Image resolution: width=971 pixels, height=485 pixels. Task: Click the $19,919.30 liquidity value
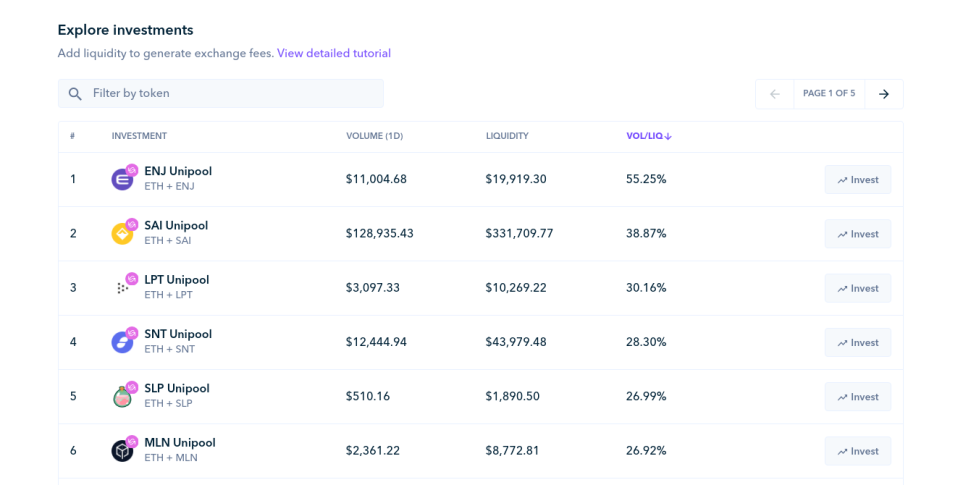pyautogui.click(x=516, y=180)
